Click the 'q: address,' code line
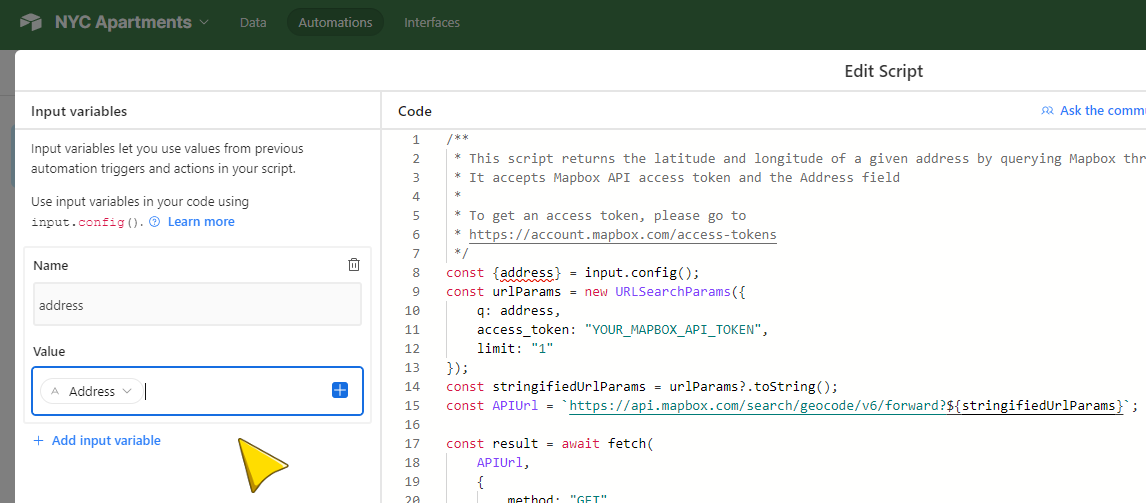Image resolution: width=1146 pixels, height=503 pixels. [x=518, y=311]
